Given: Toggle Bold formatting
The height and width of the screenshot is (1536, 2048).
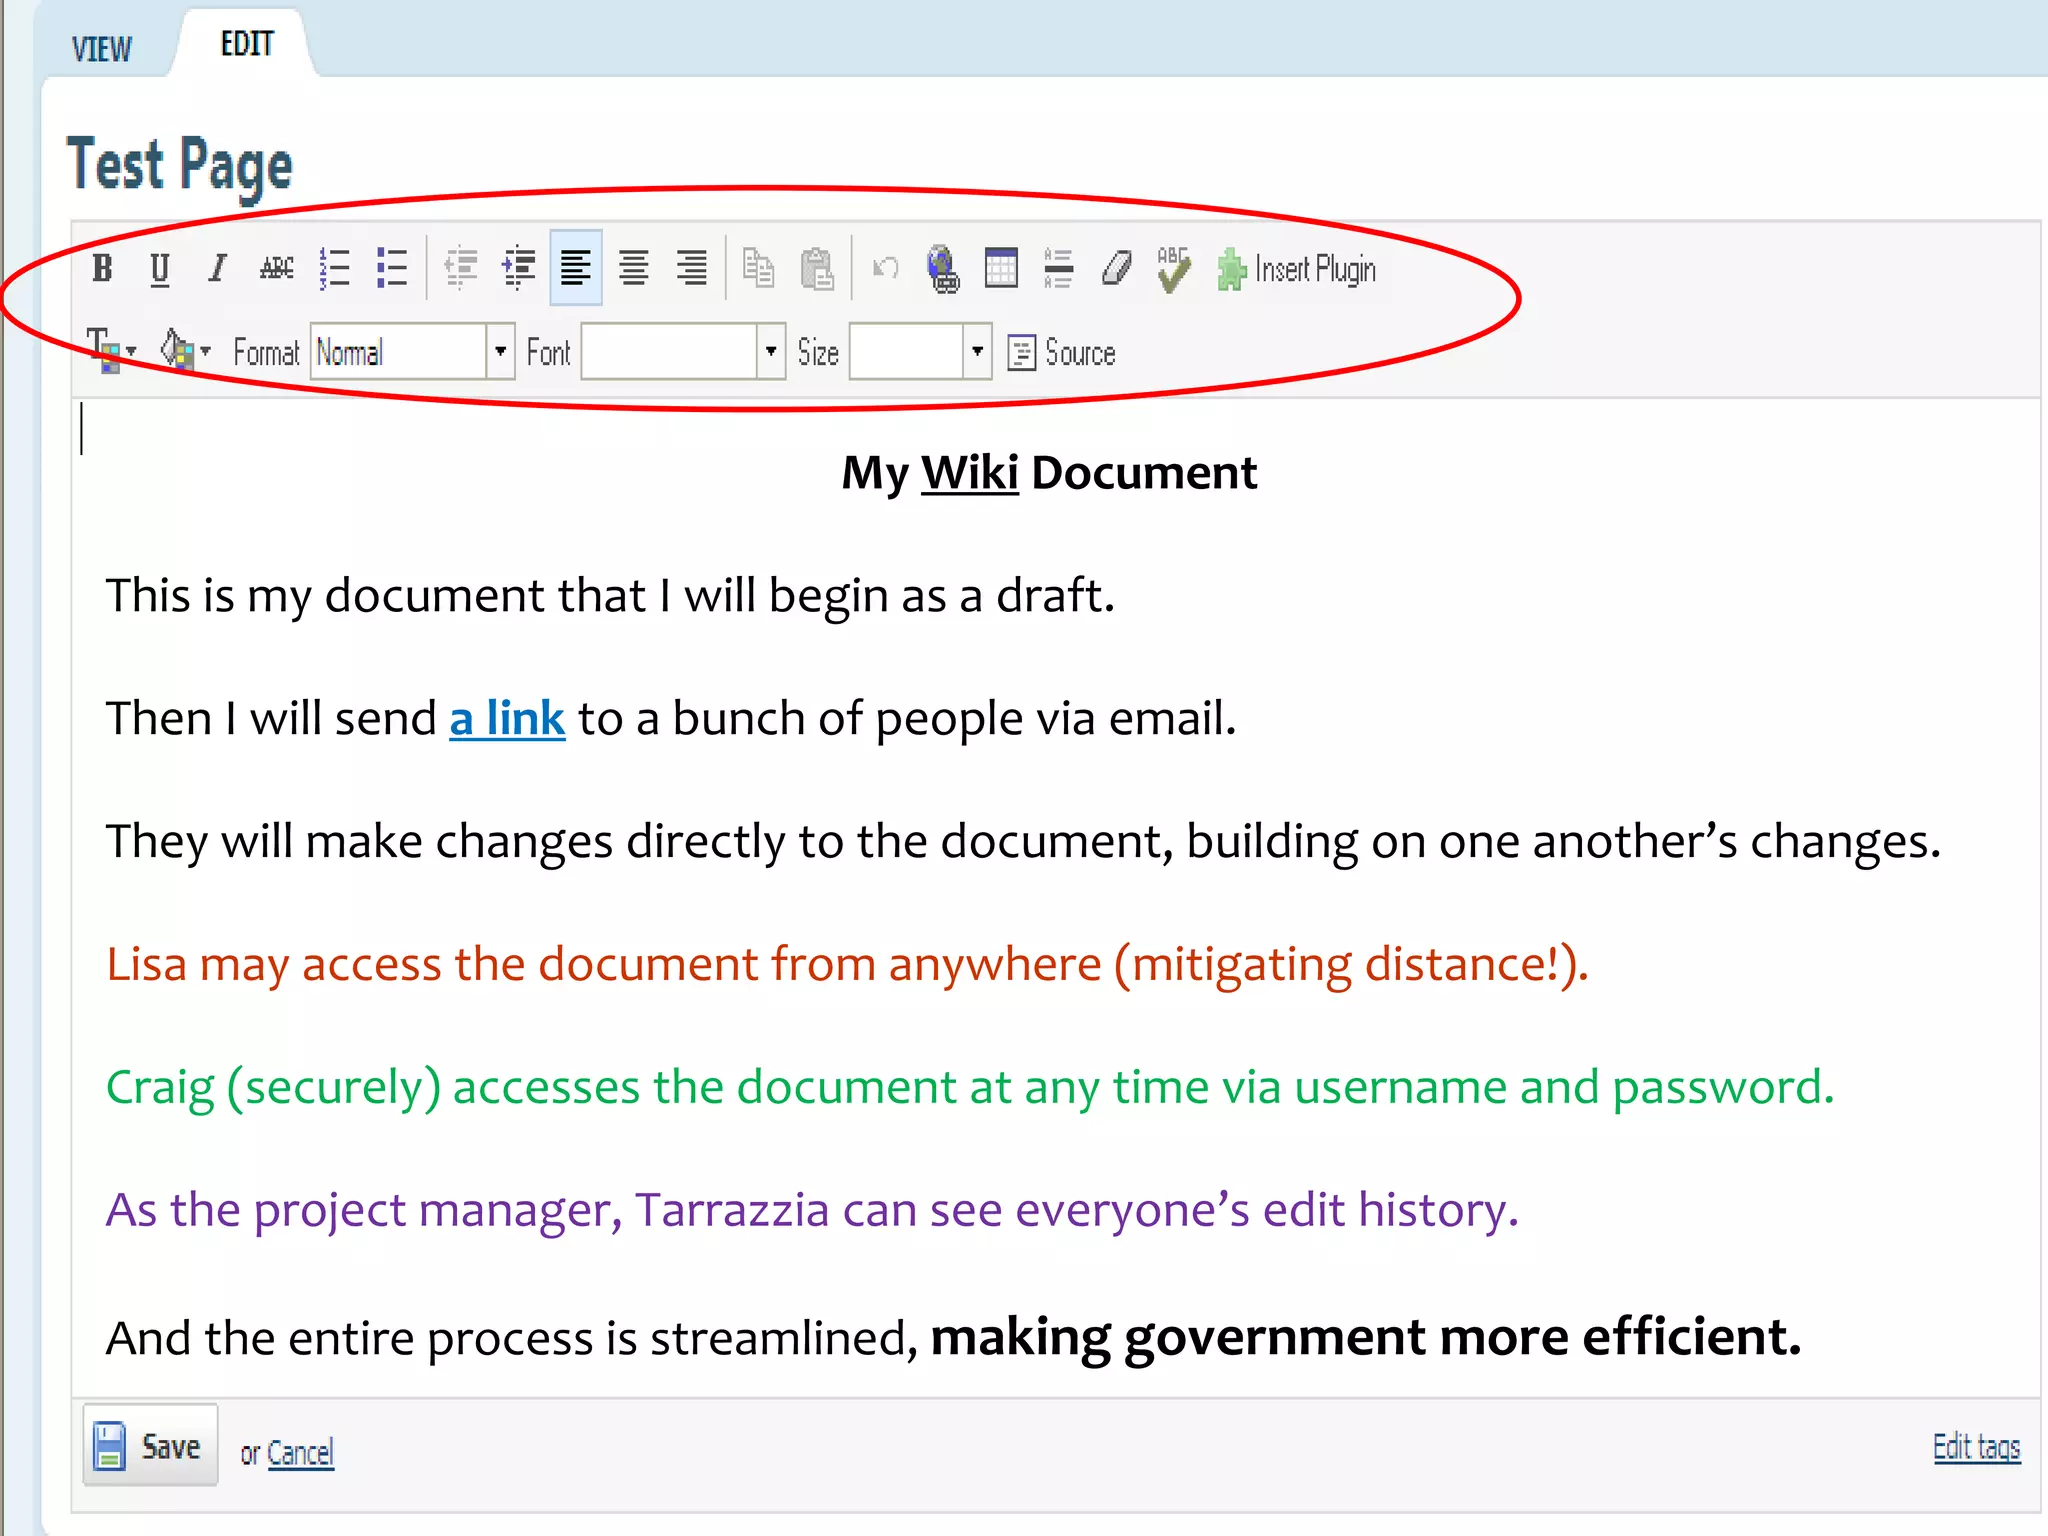Looking at the screenshot, I should pos(102,268).
